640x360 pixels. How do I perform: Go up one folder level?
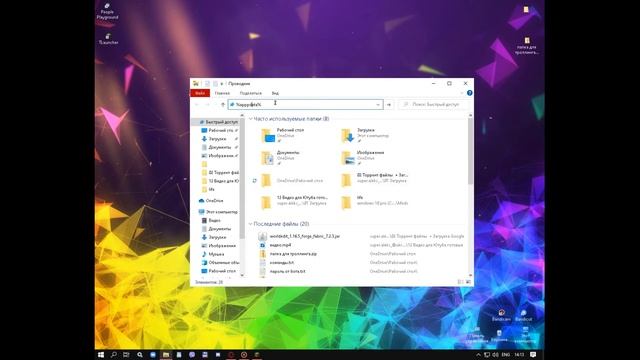coord(222,104)
